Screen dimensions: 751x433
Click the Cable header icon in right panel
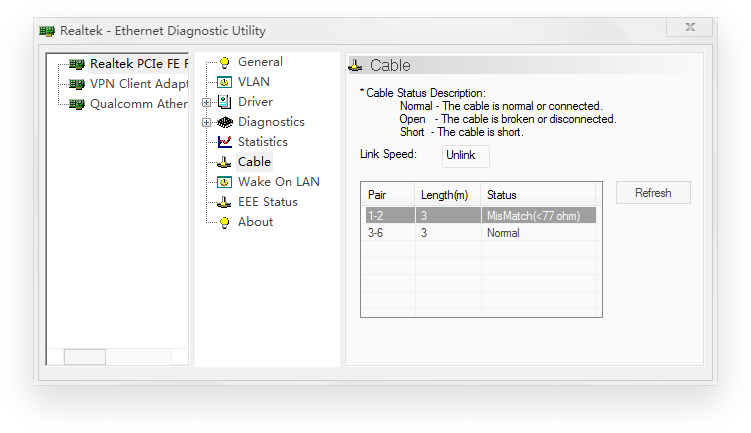[355, 65]
